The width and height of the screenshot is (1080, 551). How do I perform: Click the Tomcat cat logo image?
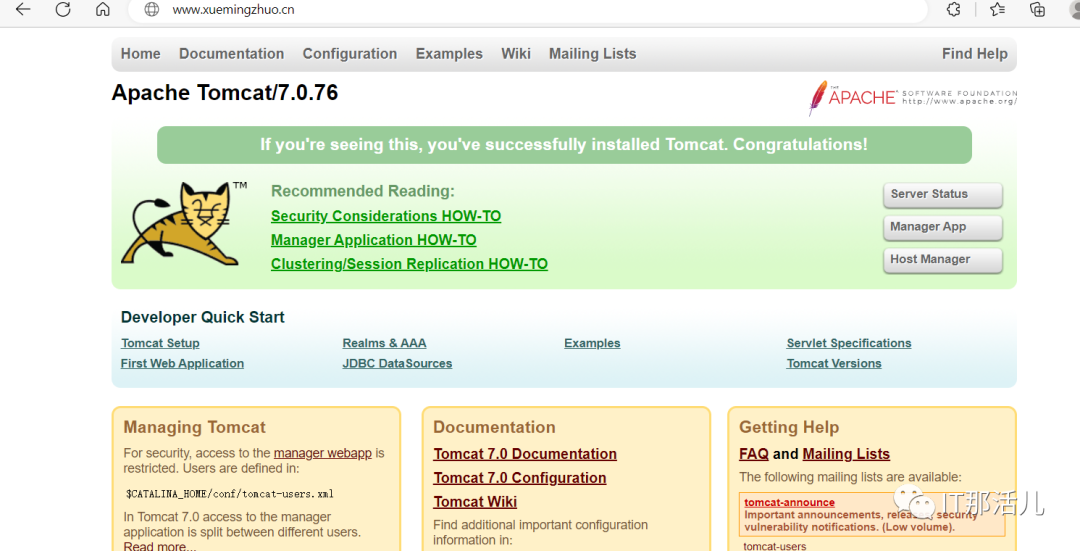tap(184, 224)
